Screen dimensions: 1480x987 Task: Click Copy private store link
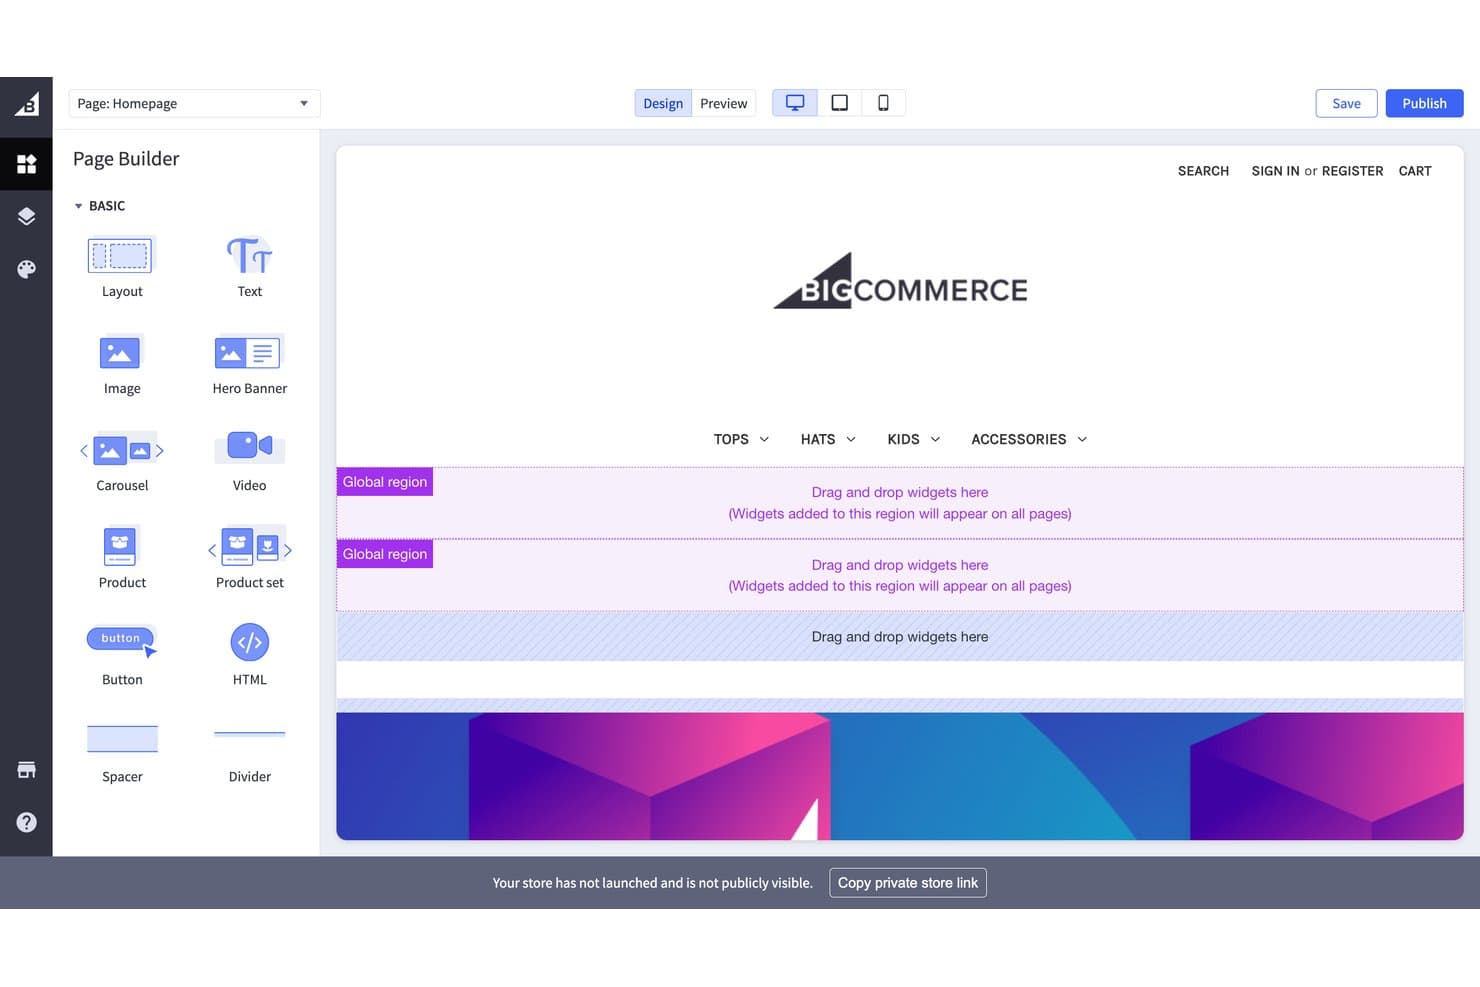click(x=908, y=883)
